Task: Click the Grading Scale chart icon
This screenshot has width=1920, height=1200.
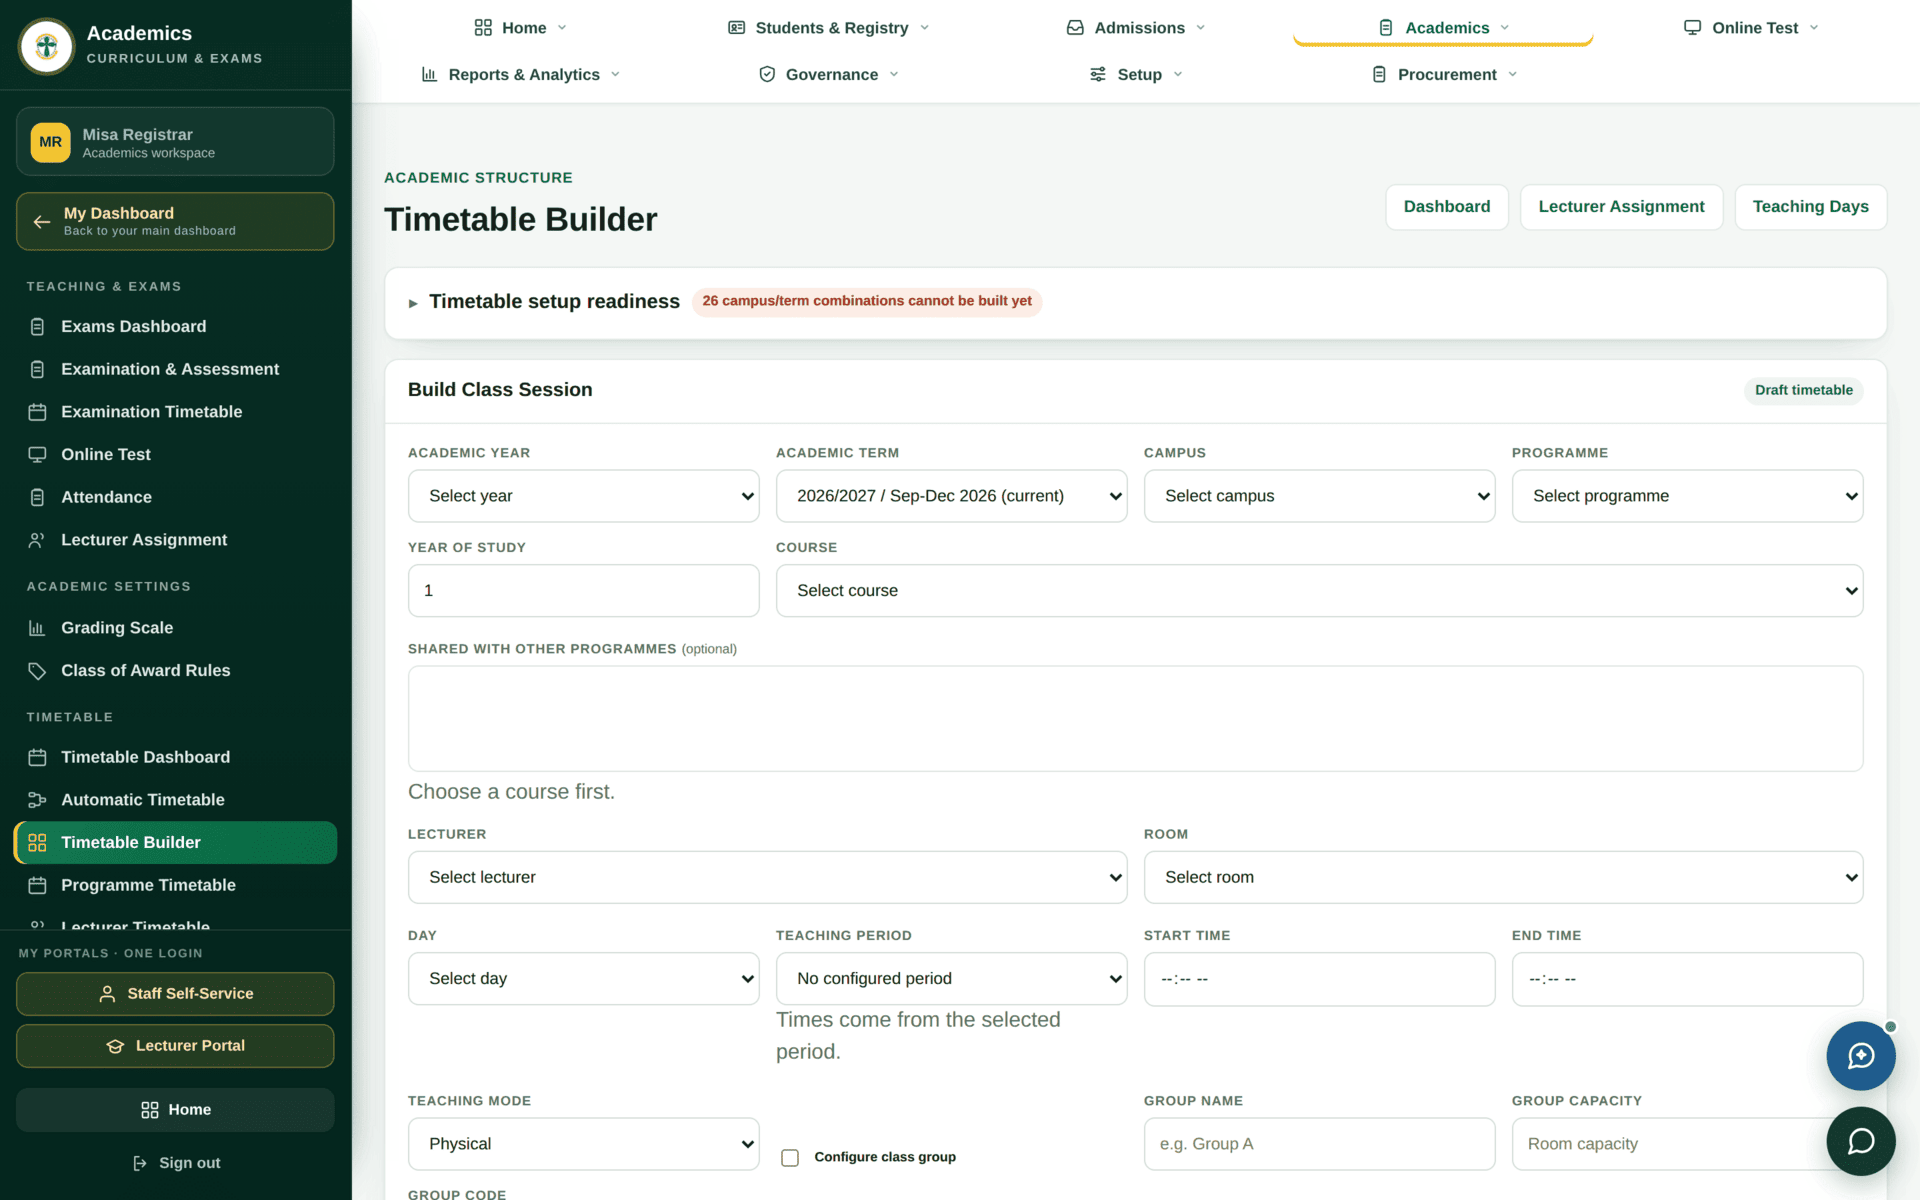Action: click(x=37, y=628)
